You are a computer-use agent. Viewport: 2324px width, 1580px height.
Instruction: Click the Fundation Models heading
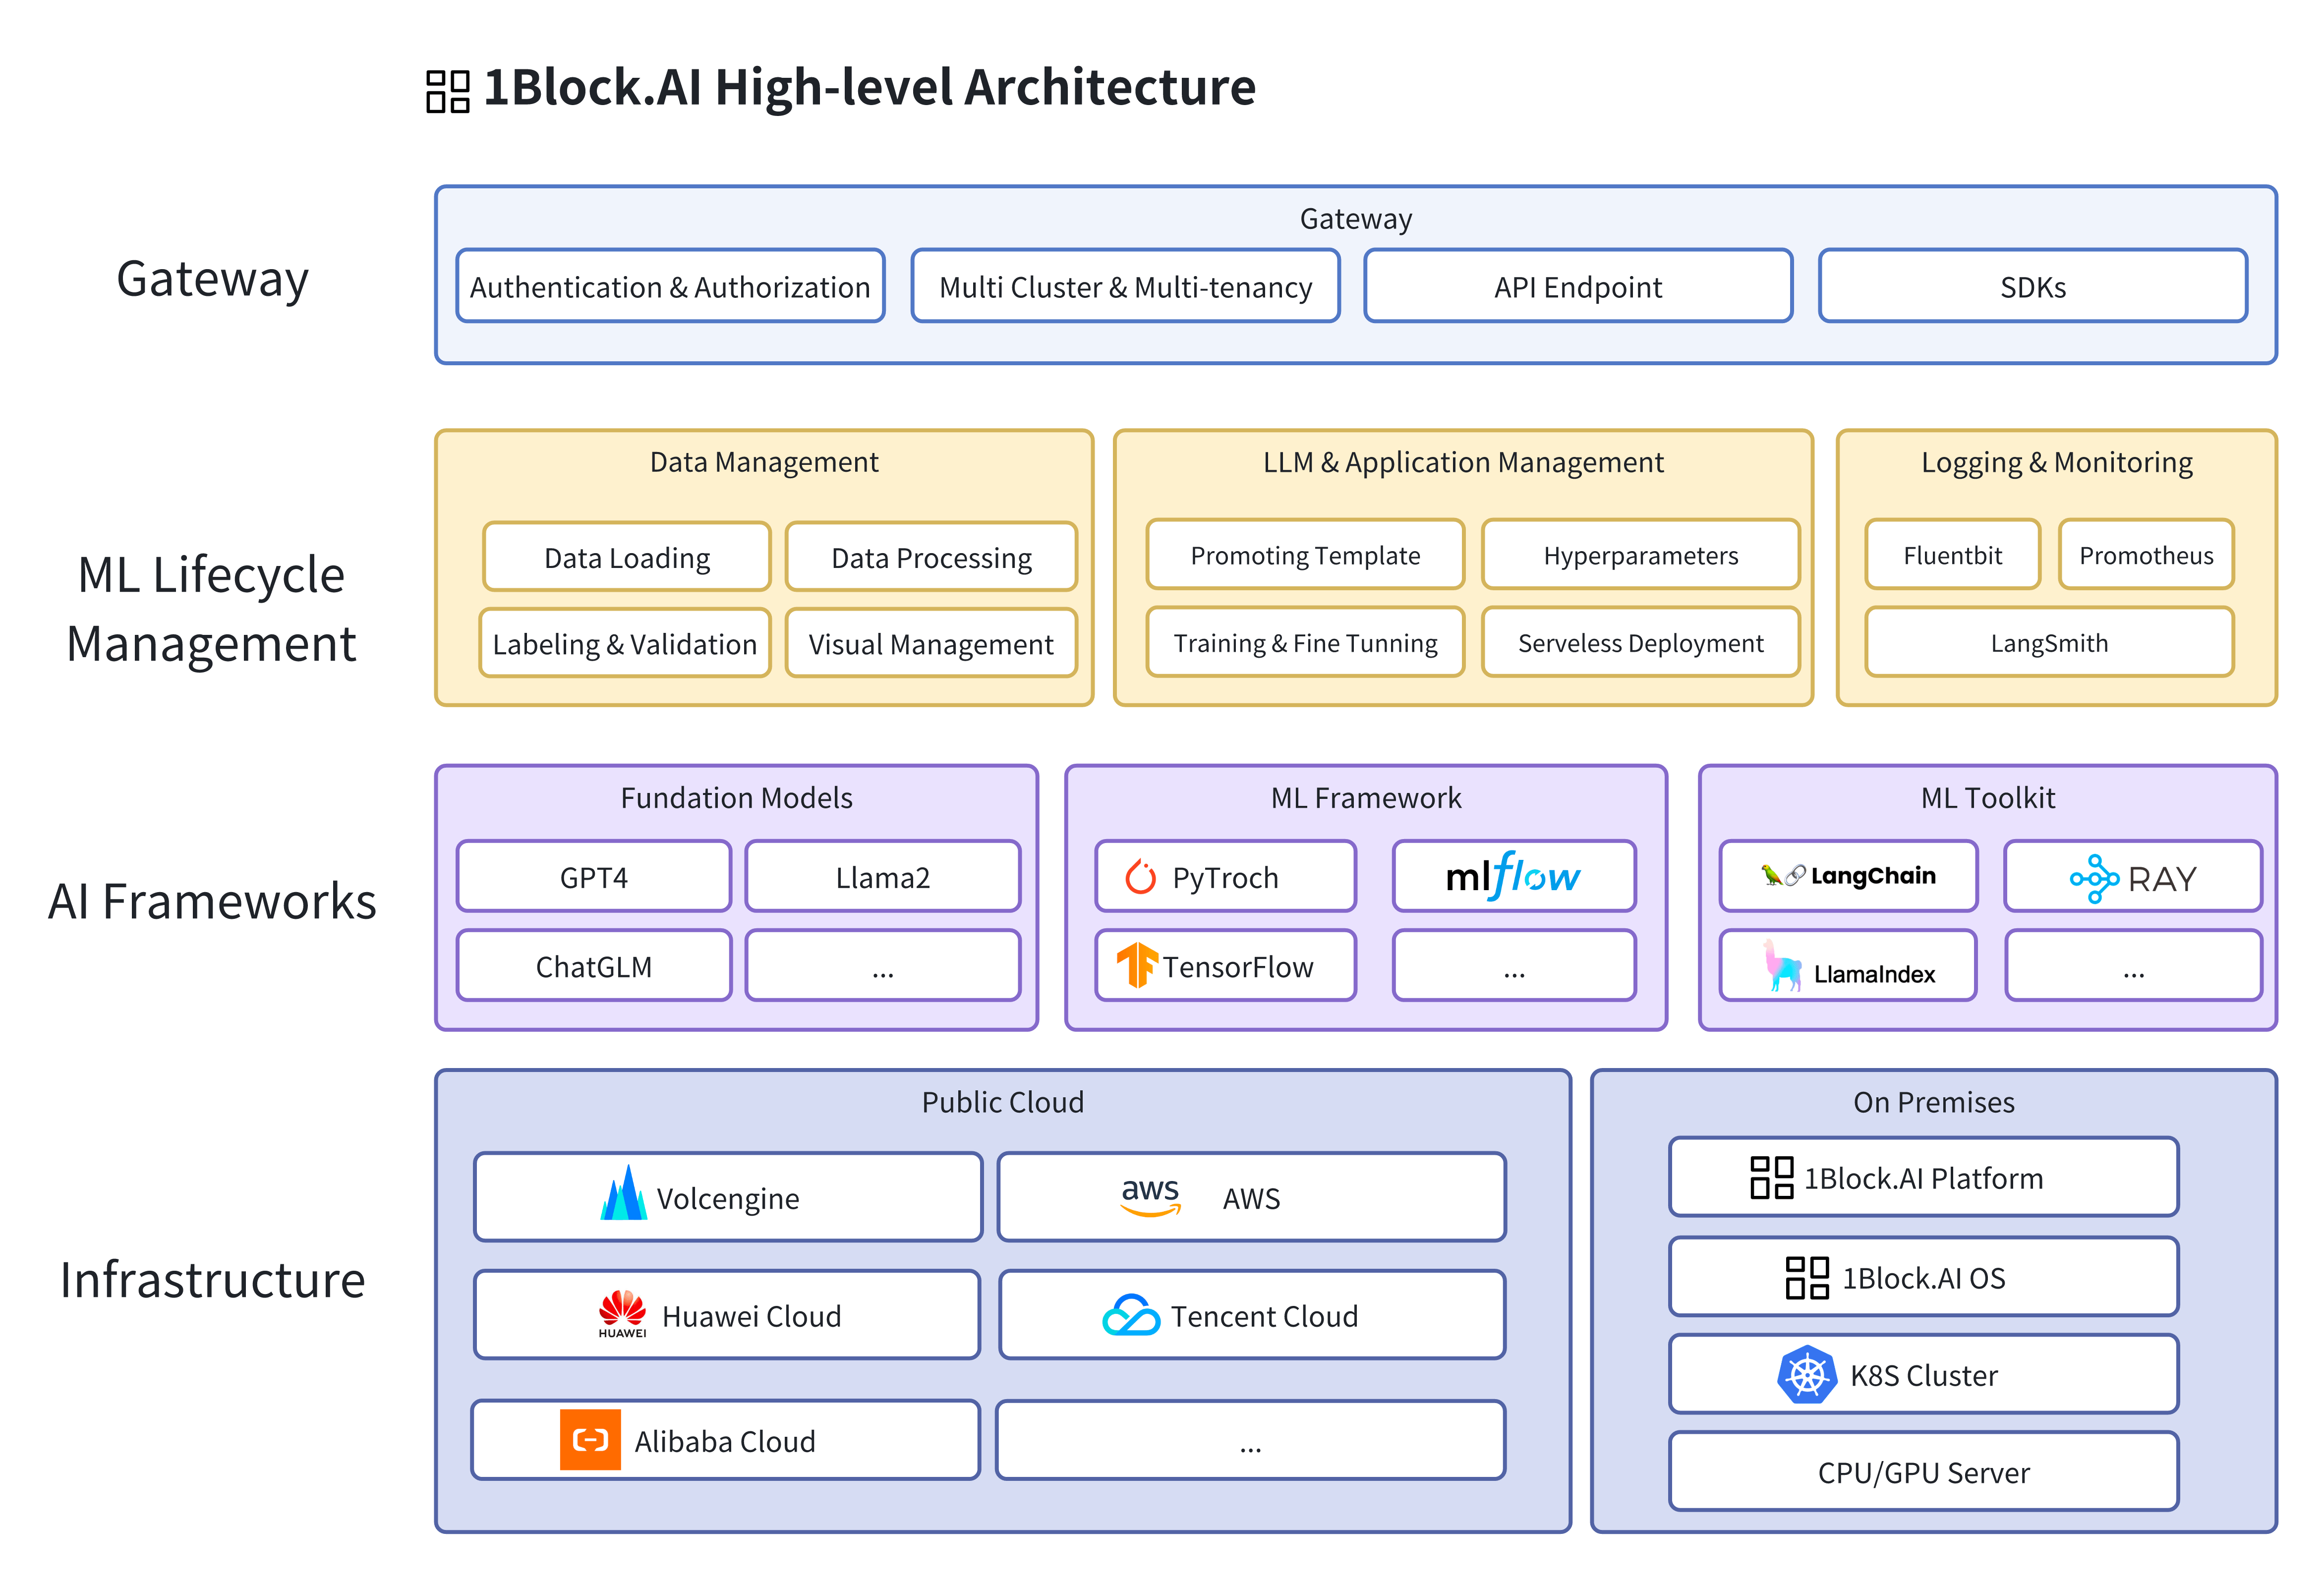point(736,797)
